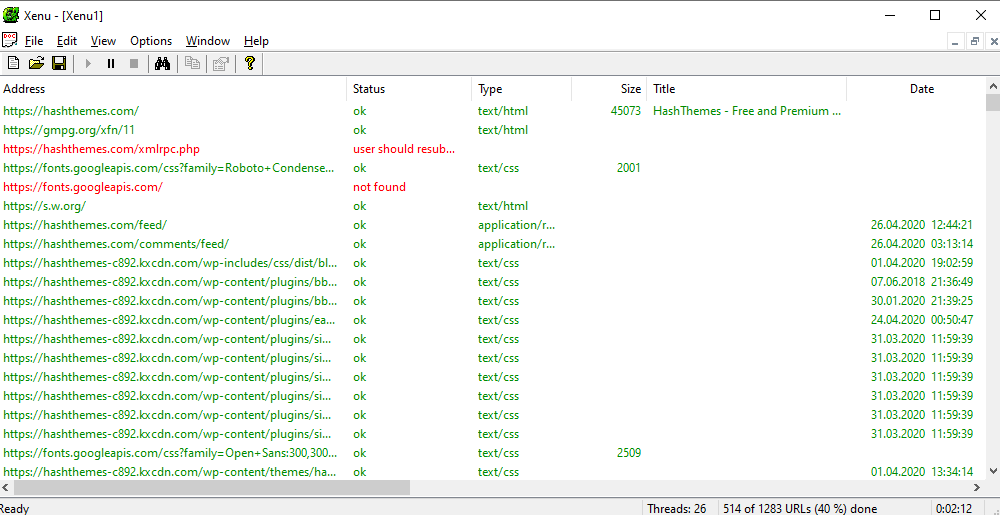Click the 'user should resub...' status cell
Screen dimensions: 1000x515
coord(404,149)
